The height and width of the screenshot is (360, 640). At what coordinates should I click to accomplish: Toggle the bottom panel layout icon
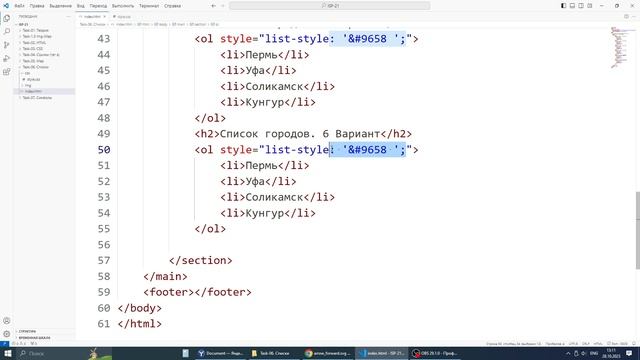(x=572, y=6)
